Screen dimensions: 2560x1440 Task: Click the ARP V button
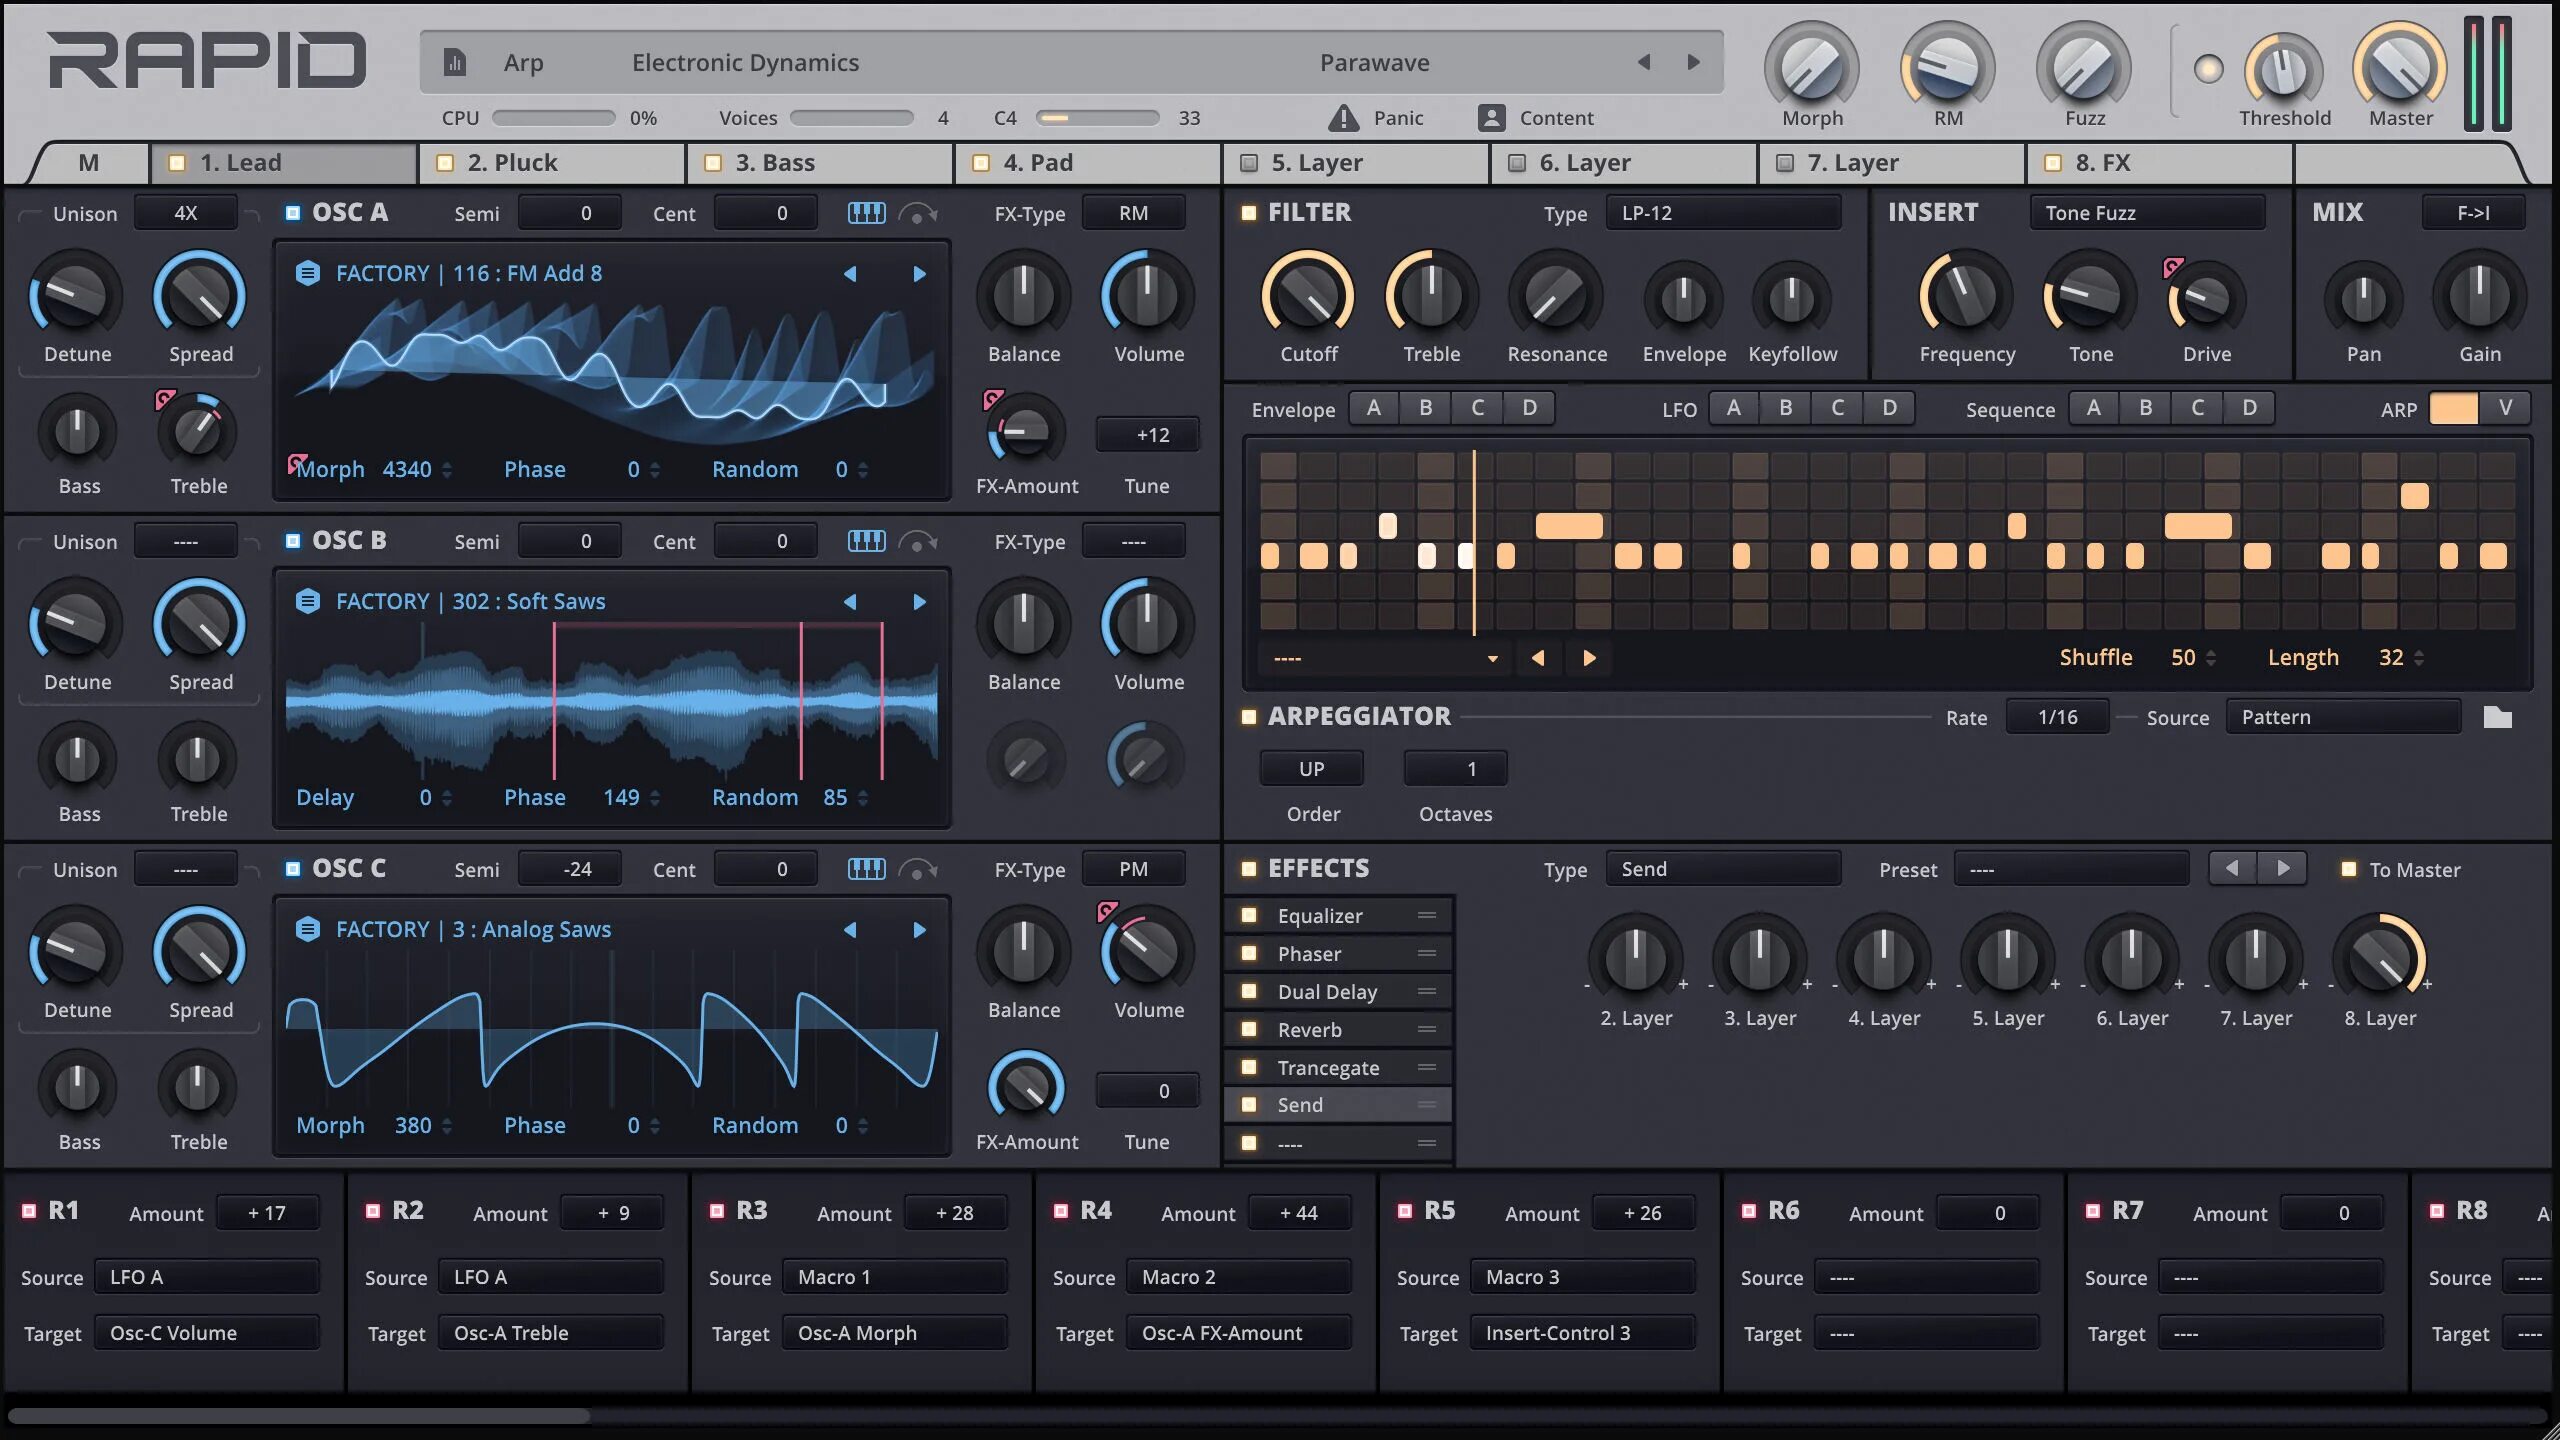2505,408
